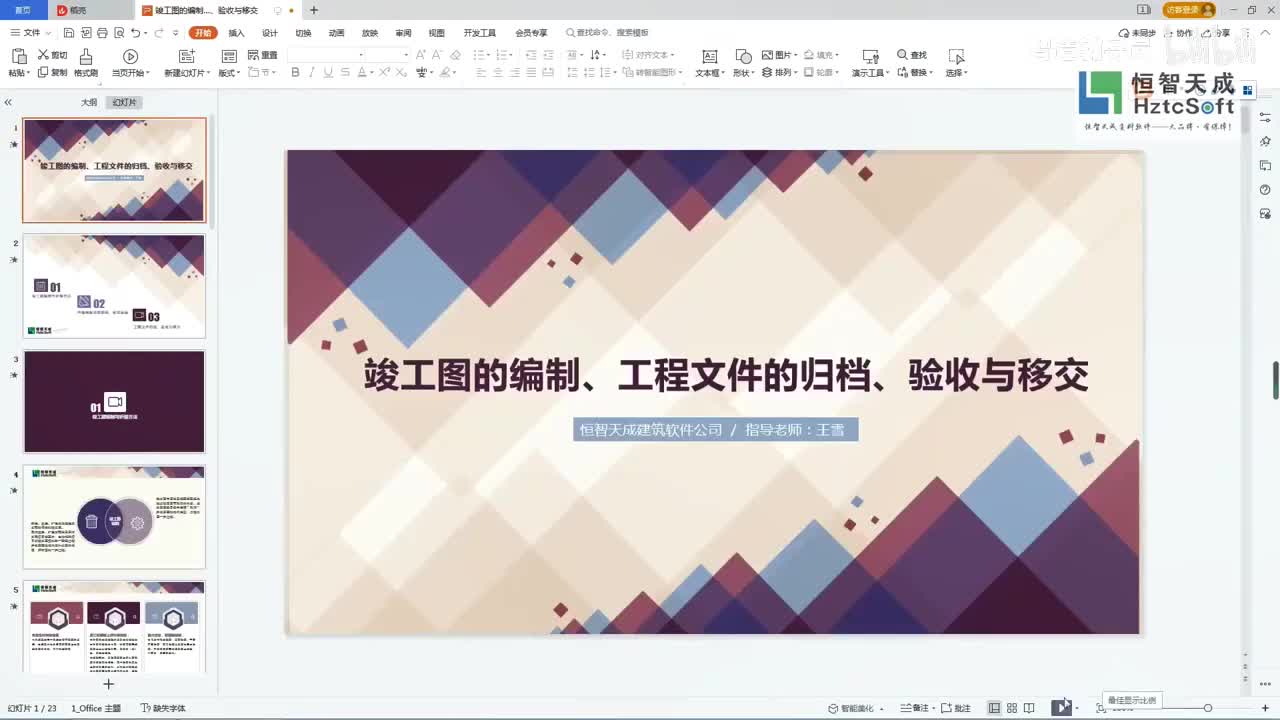Switch to reading view book icon
Image resolution: width=1280 pixels, height=720 pixels.
pyautogui.click(x=1029, y=708)
